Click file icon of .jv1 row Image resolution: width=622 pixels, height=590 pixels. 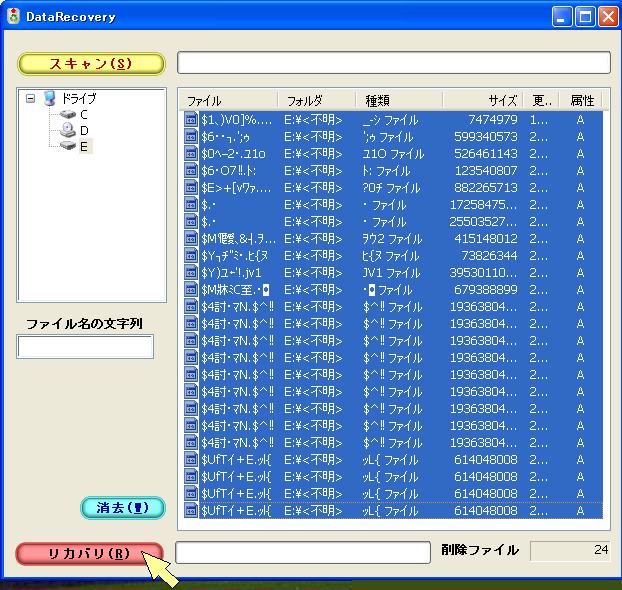pos(191,273)
